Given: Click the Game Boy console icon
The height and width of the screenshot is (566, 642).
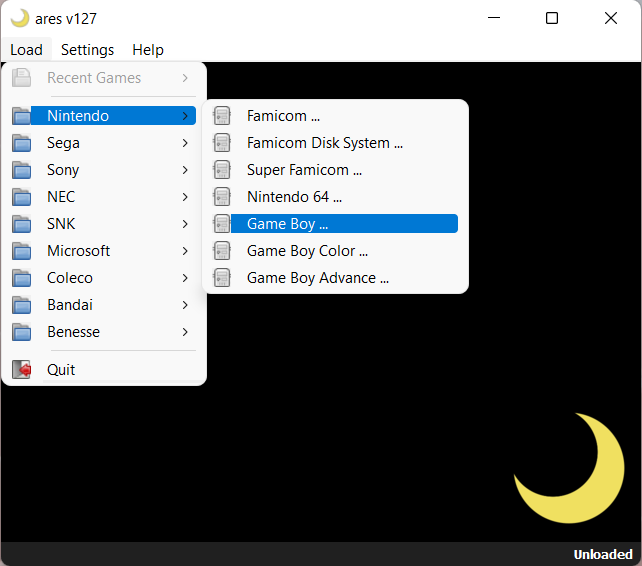Looking at the screenshot, I should [x=222, y=224].
